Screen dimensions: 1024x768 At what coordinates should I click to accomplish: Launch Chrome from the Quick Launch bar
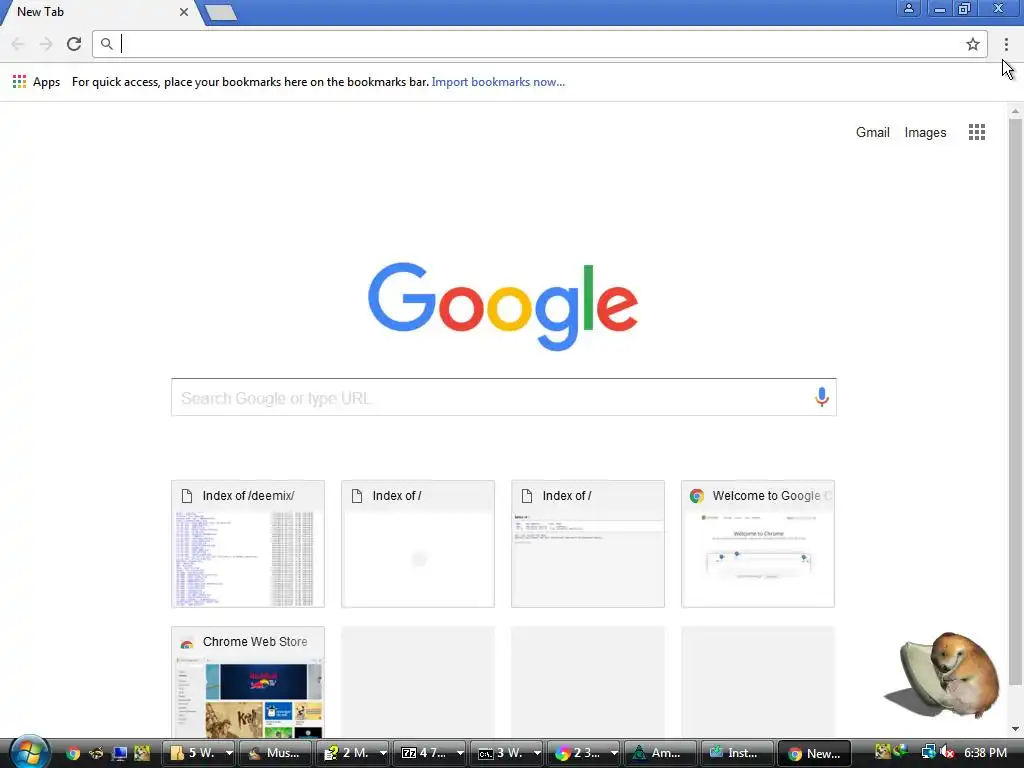(72, 753)
